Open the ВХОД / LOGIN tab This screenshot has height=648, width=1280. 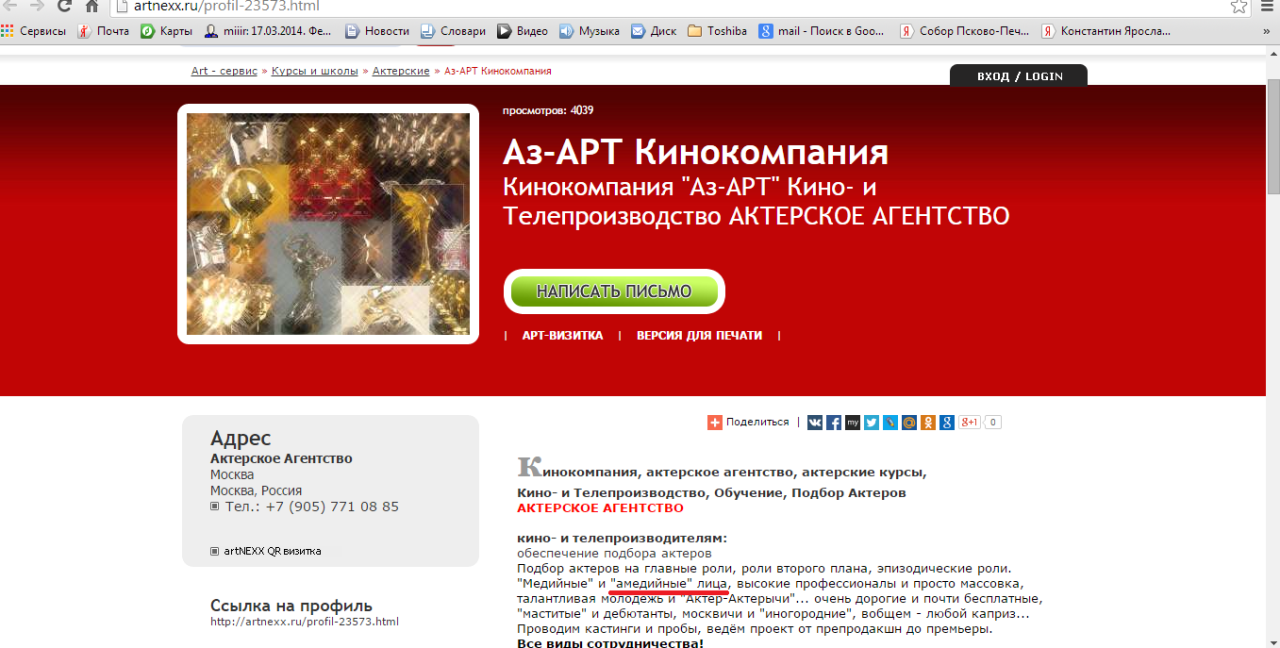(x=1019, y=76)
